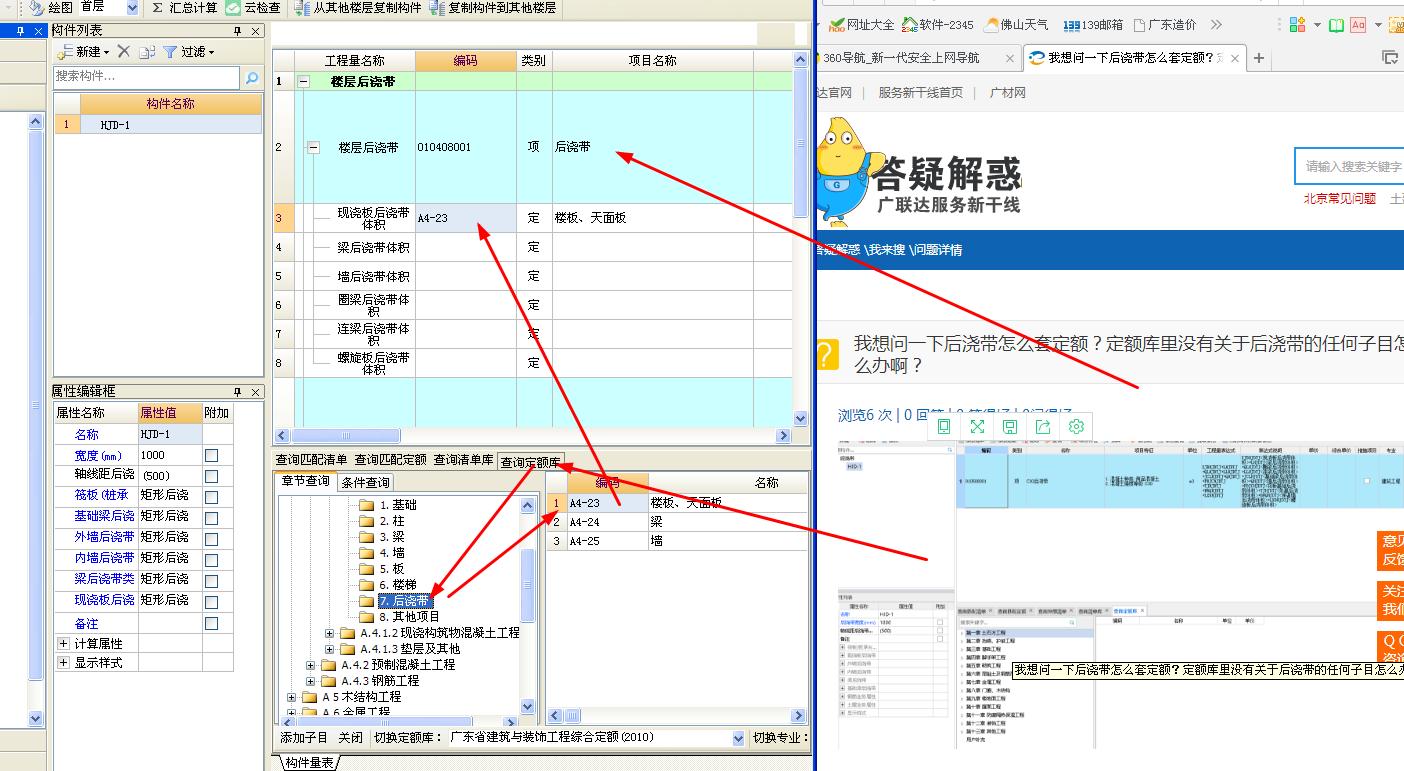The height and width of the screenshot is (771, 1404).
Task: Tick the 附加 checkbox for 外墙后浇带
Action: 211,538
